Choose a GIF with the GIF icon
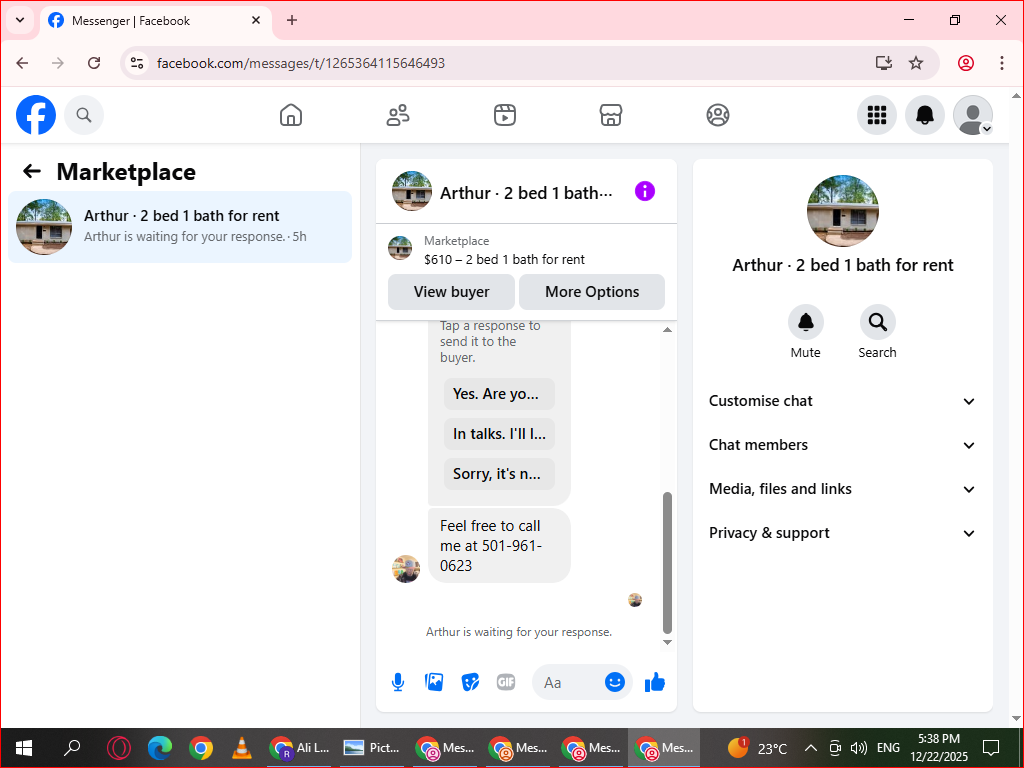 tap(506, 682)
